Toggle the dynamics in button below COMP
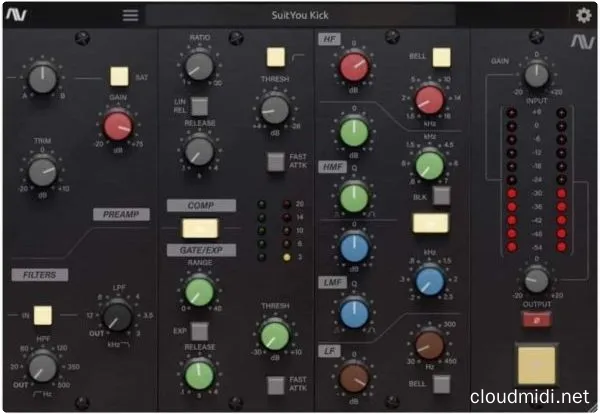 point(201,228)
